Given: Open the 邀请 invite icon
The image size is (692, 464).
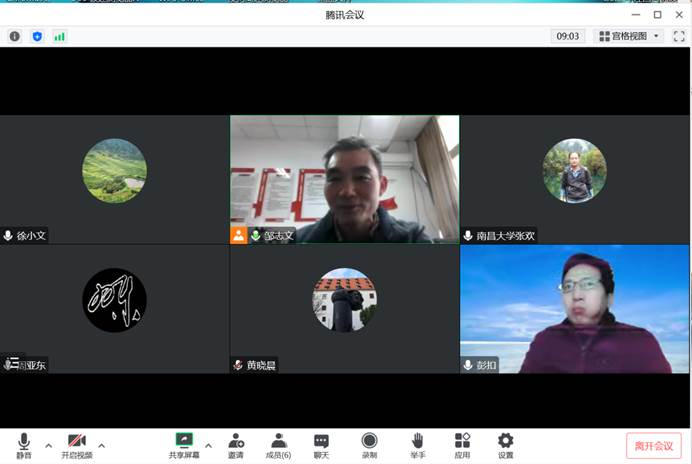Looking at the screenshot, I should pyautogui.click(x=235, y=444).
